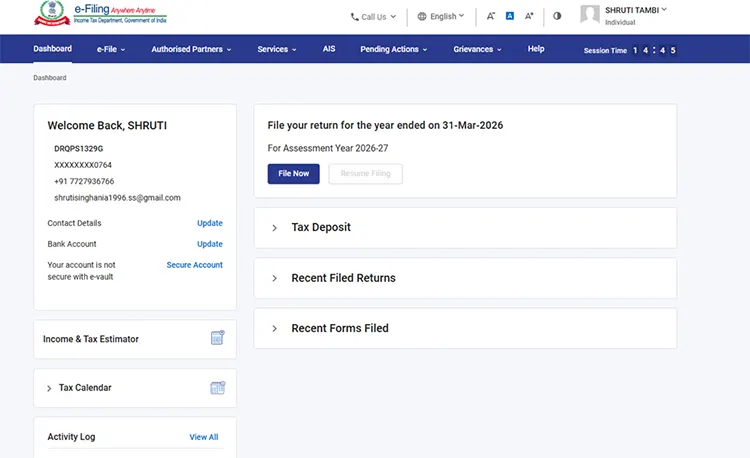750x458 pixels.
Task: Click the masked number XXXXXXXX0764
Action: coord(83,165)
